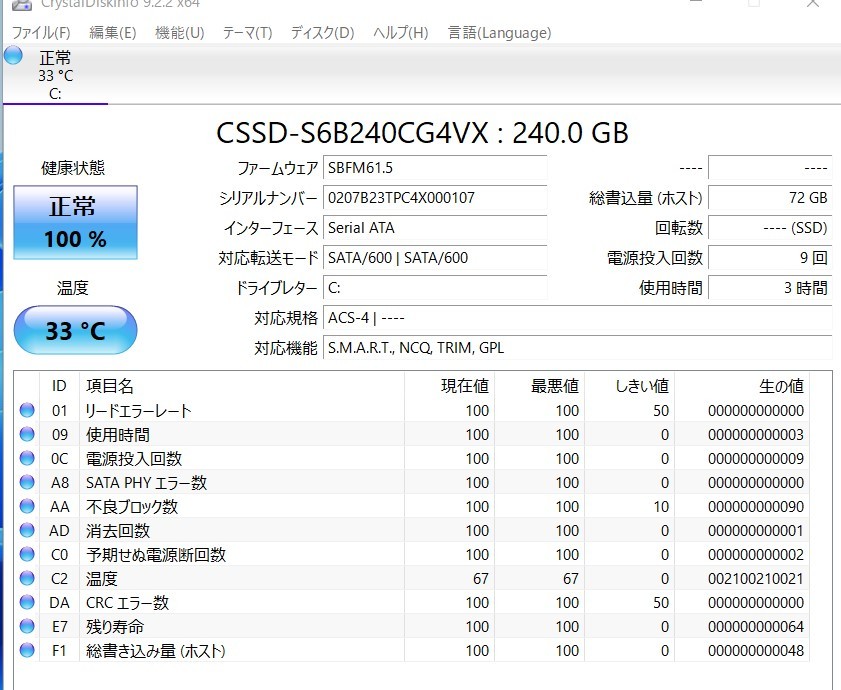Select the 使用時間 attribute row in the table
This screenshot has width=841, height=690.
click(411, 434)
